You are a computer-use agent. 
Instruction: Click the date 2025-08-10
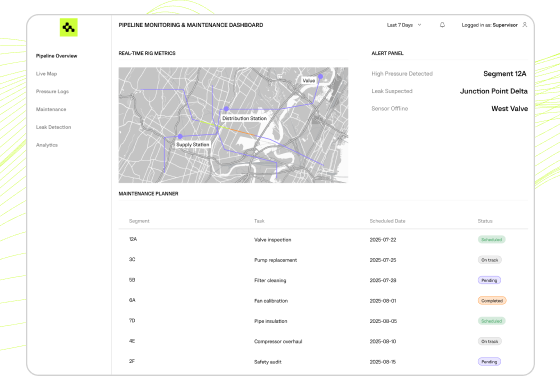[x=383, y=342]
